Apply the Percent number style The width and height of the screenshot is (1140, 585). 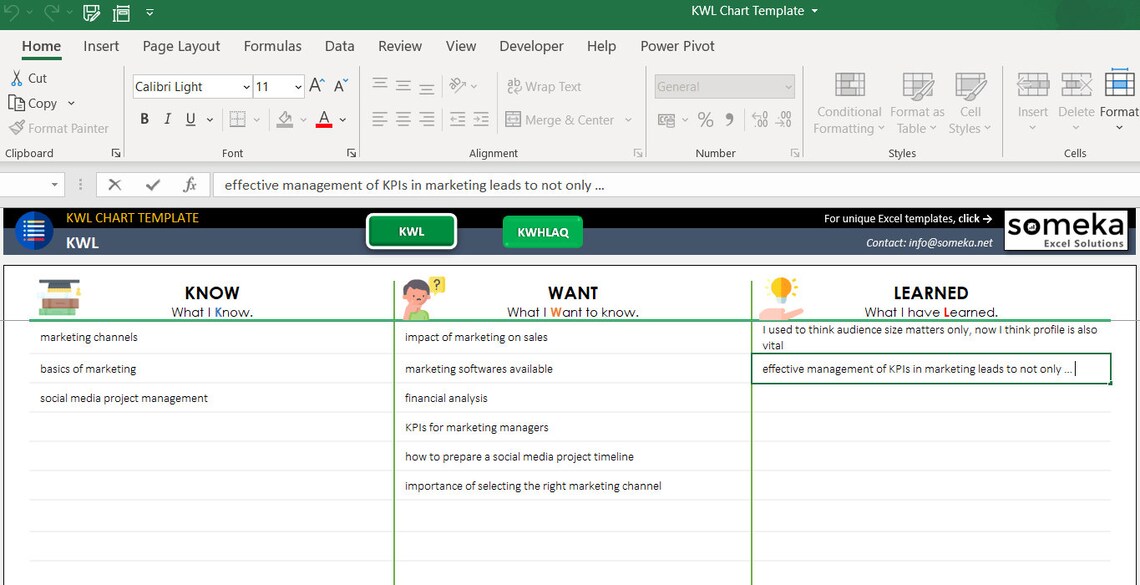[705, 119]
